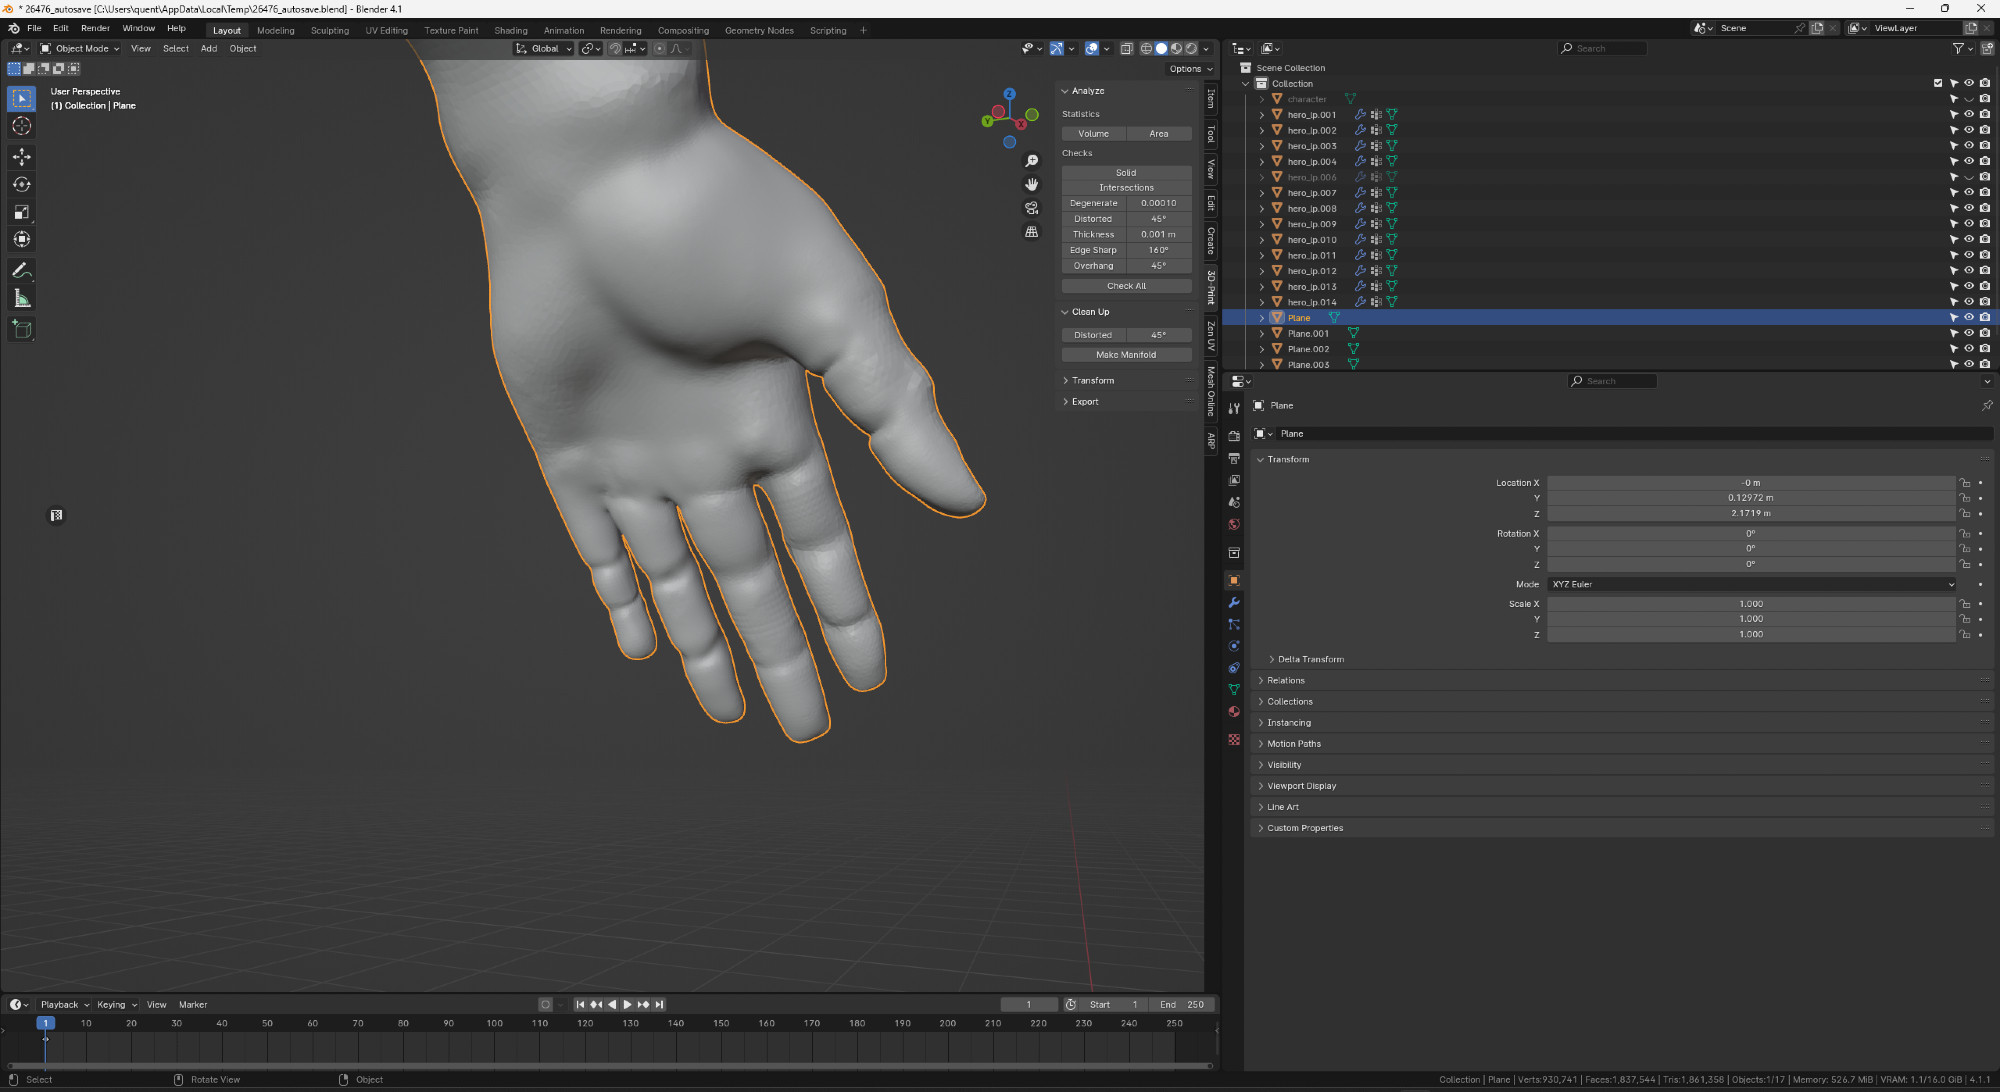
Task: Open the World properties tab icon
Action: 1234,524
